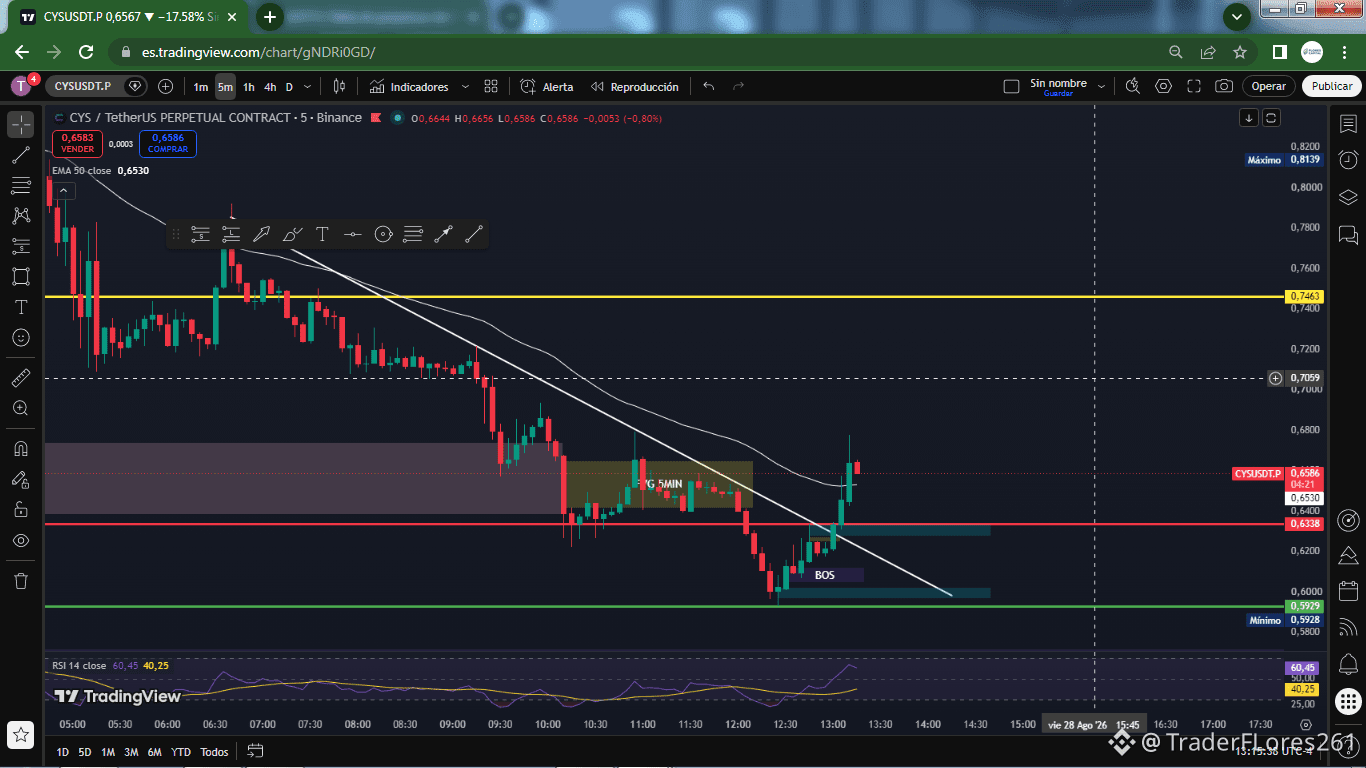Screen dimensions: 1366x768
Task: Open a new browser tab
Action: pyautogui.click(x=270, y=17)
